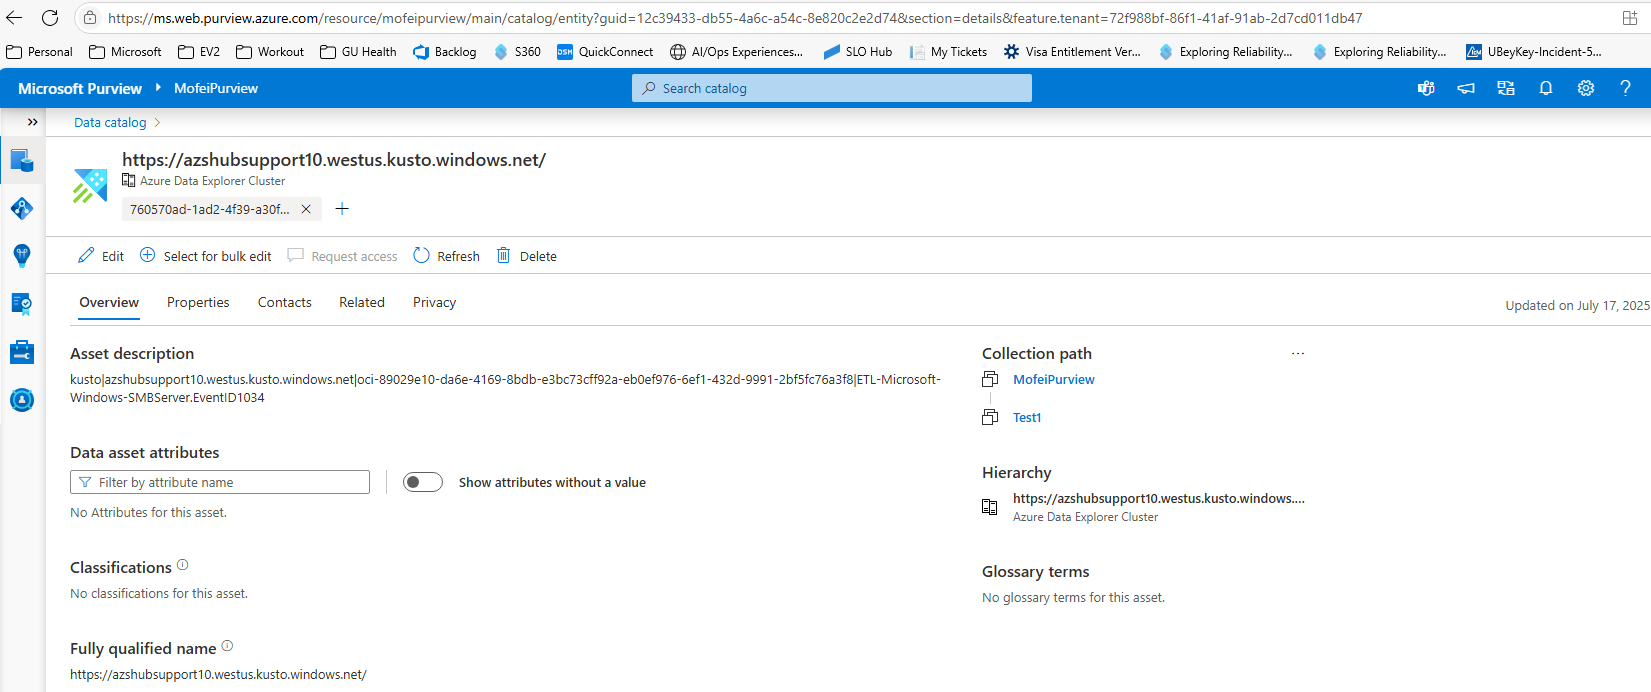Open the Data map sidebar icon
The image size is (1651, 692).
(22, 208)
